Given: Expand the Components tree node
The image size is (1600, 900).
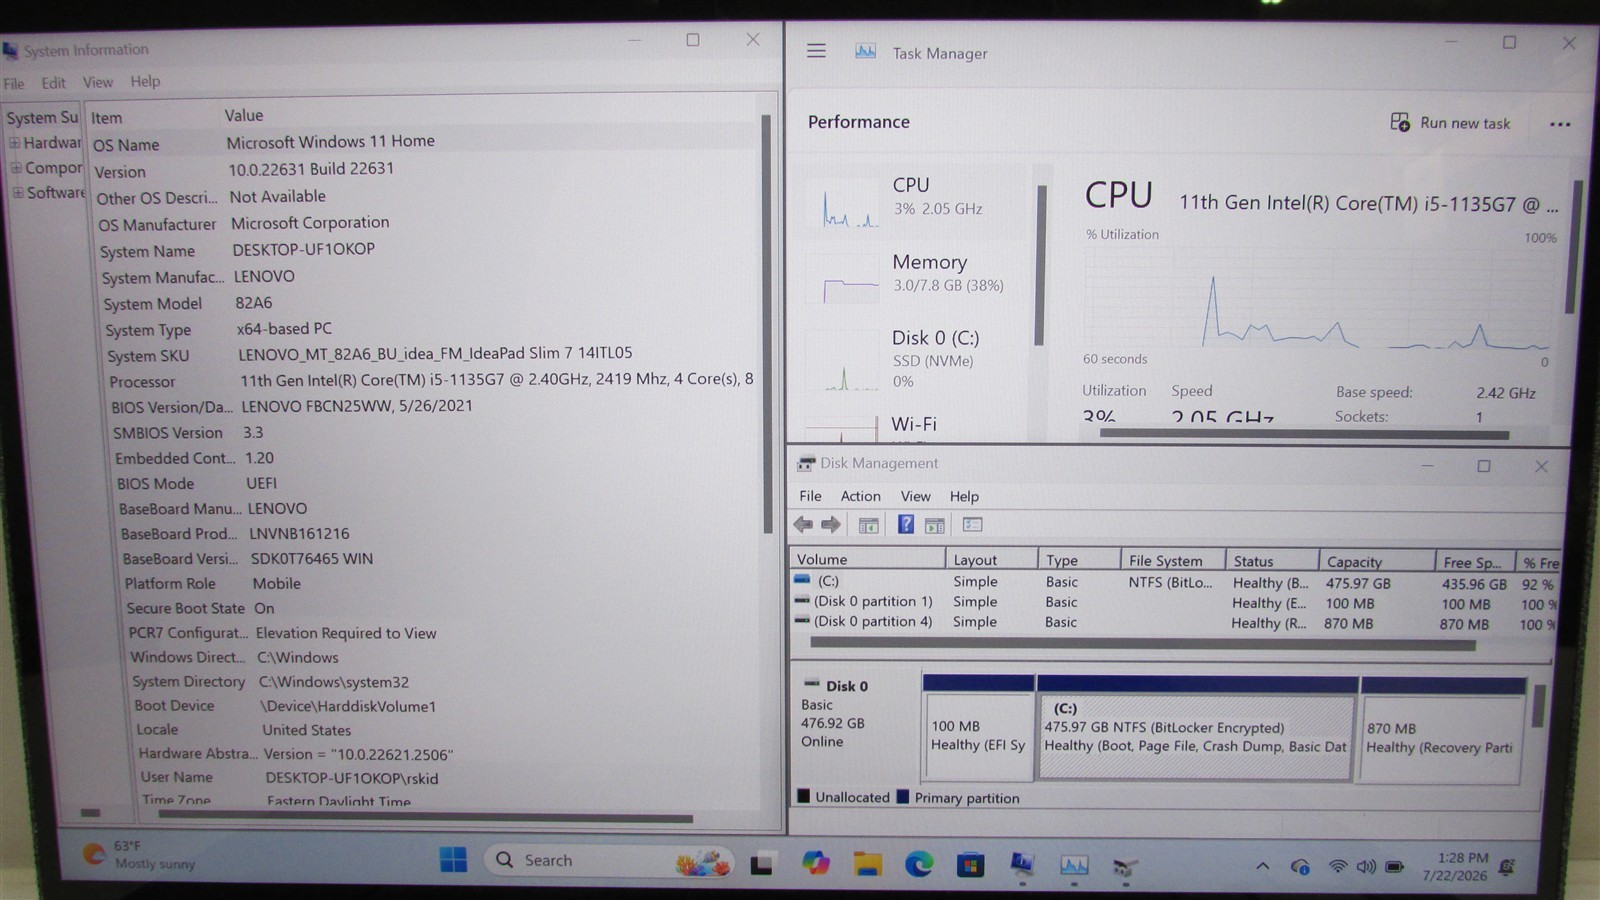Looking at the screenshot, I should click(x=16, y=168).
